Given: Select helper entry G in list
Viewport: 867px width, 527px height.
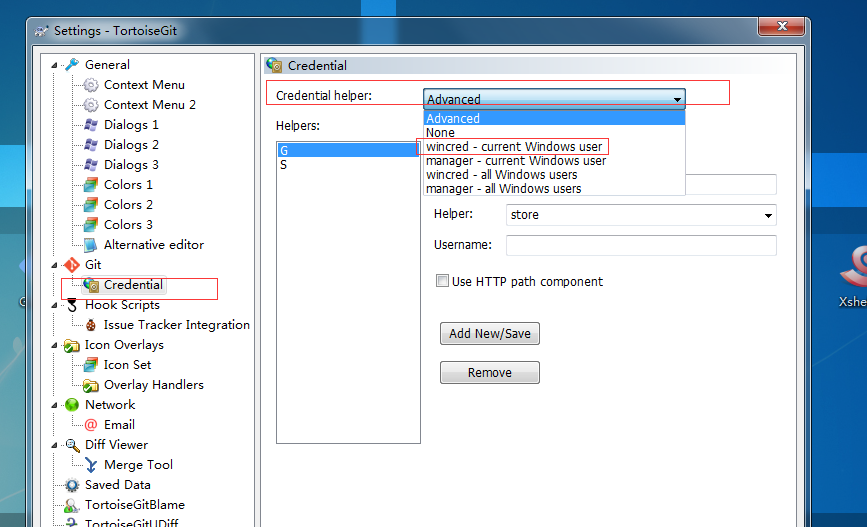Looking at the screenshot, I should point(348,150).
